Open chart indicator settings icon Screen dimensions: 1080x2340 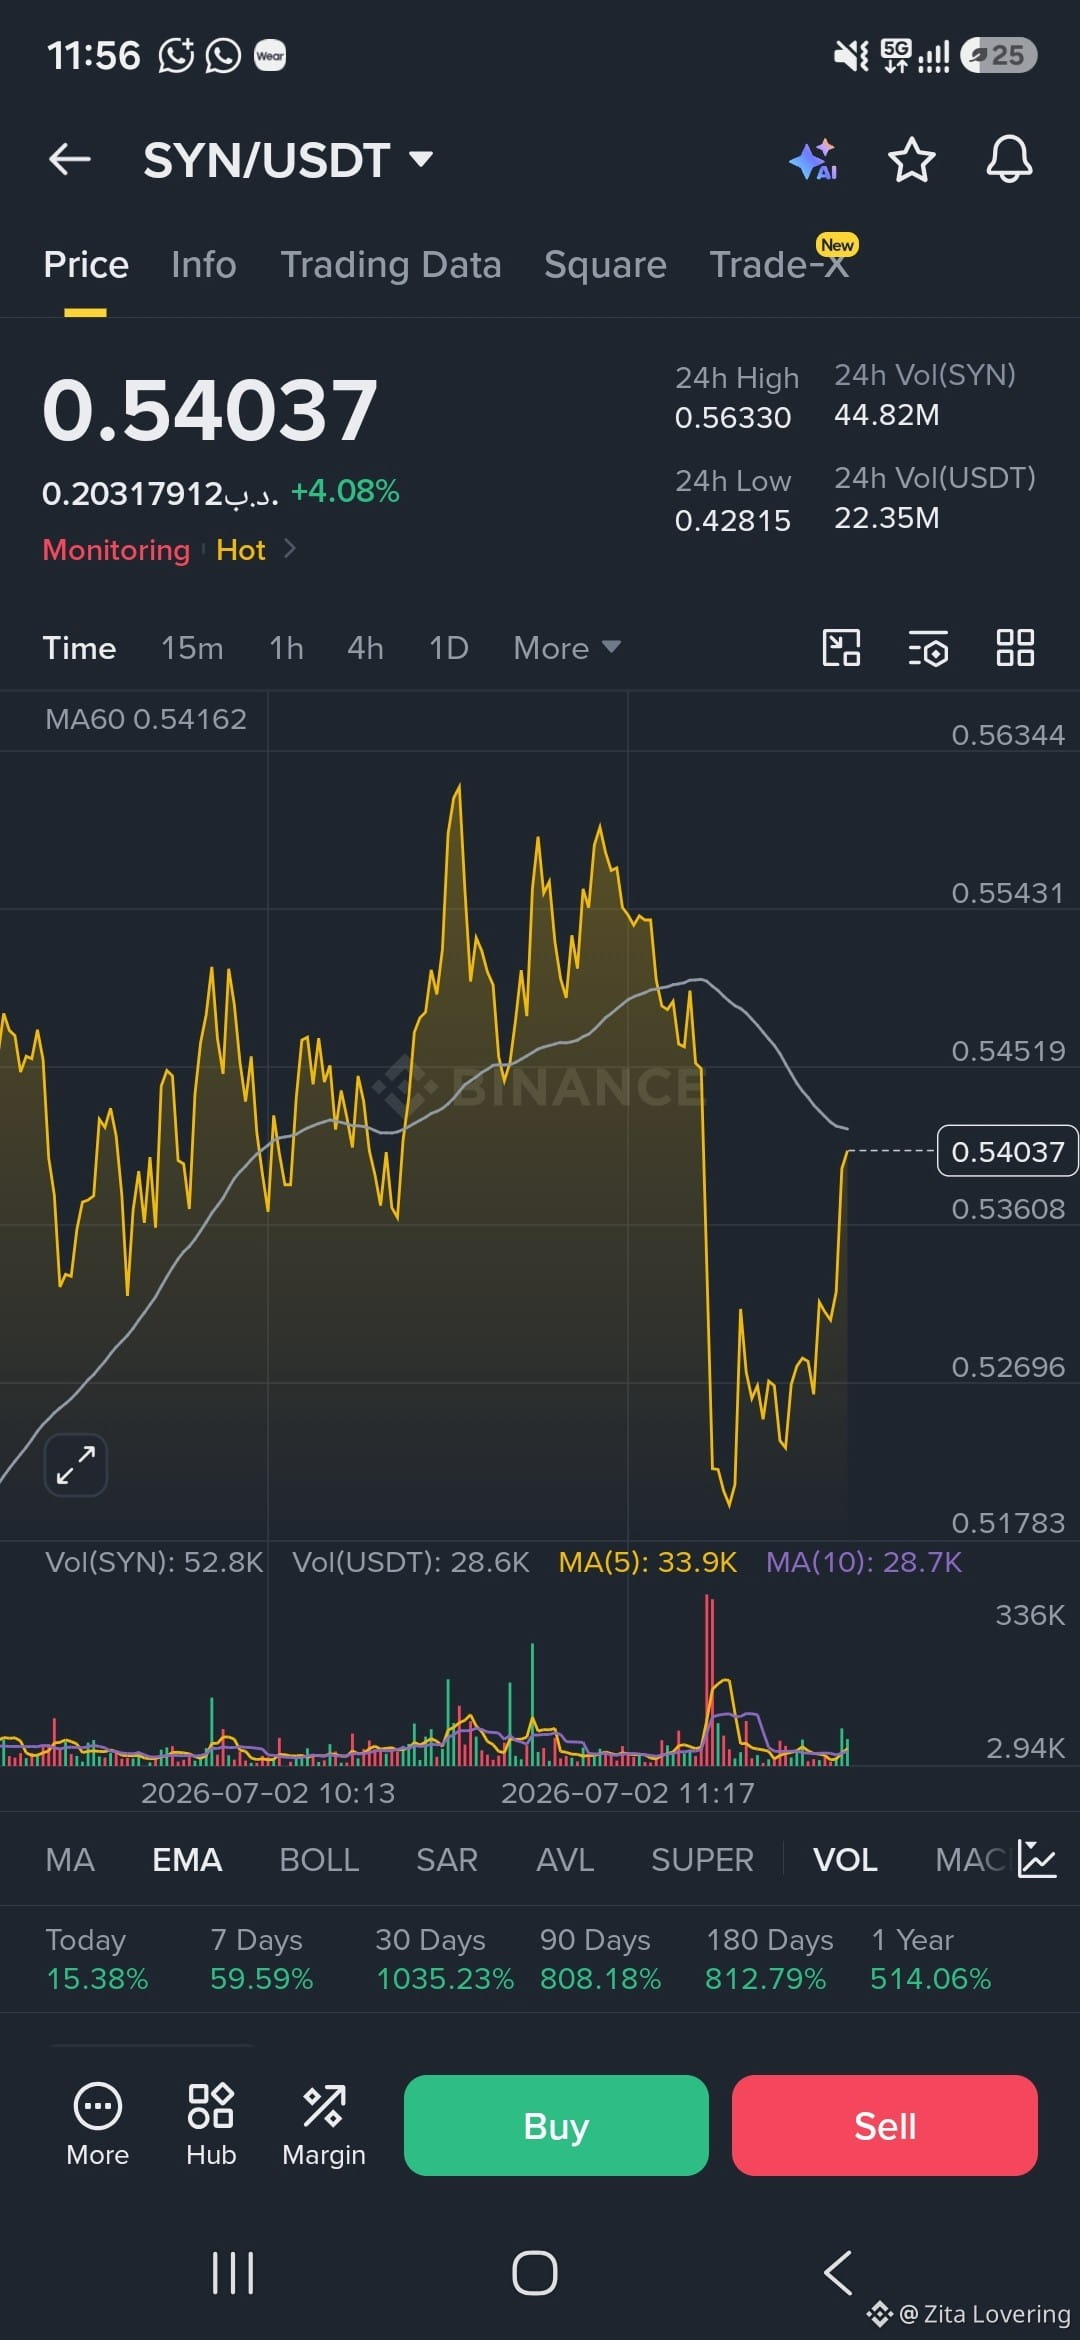tap(928, 648)
